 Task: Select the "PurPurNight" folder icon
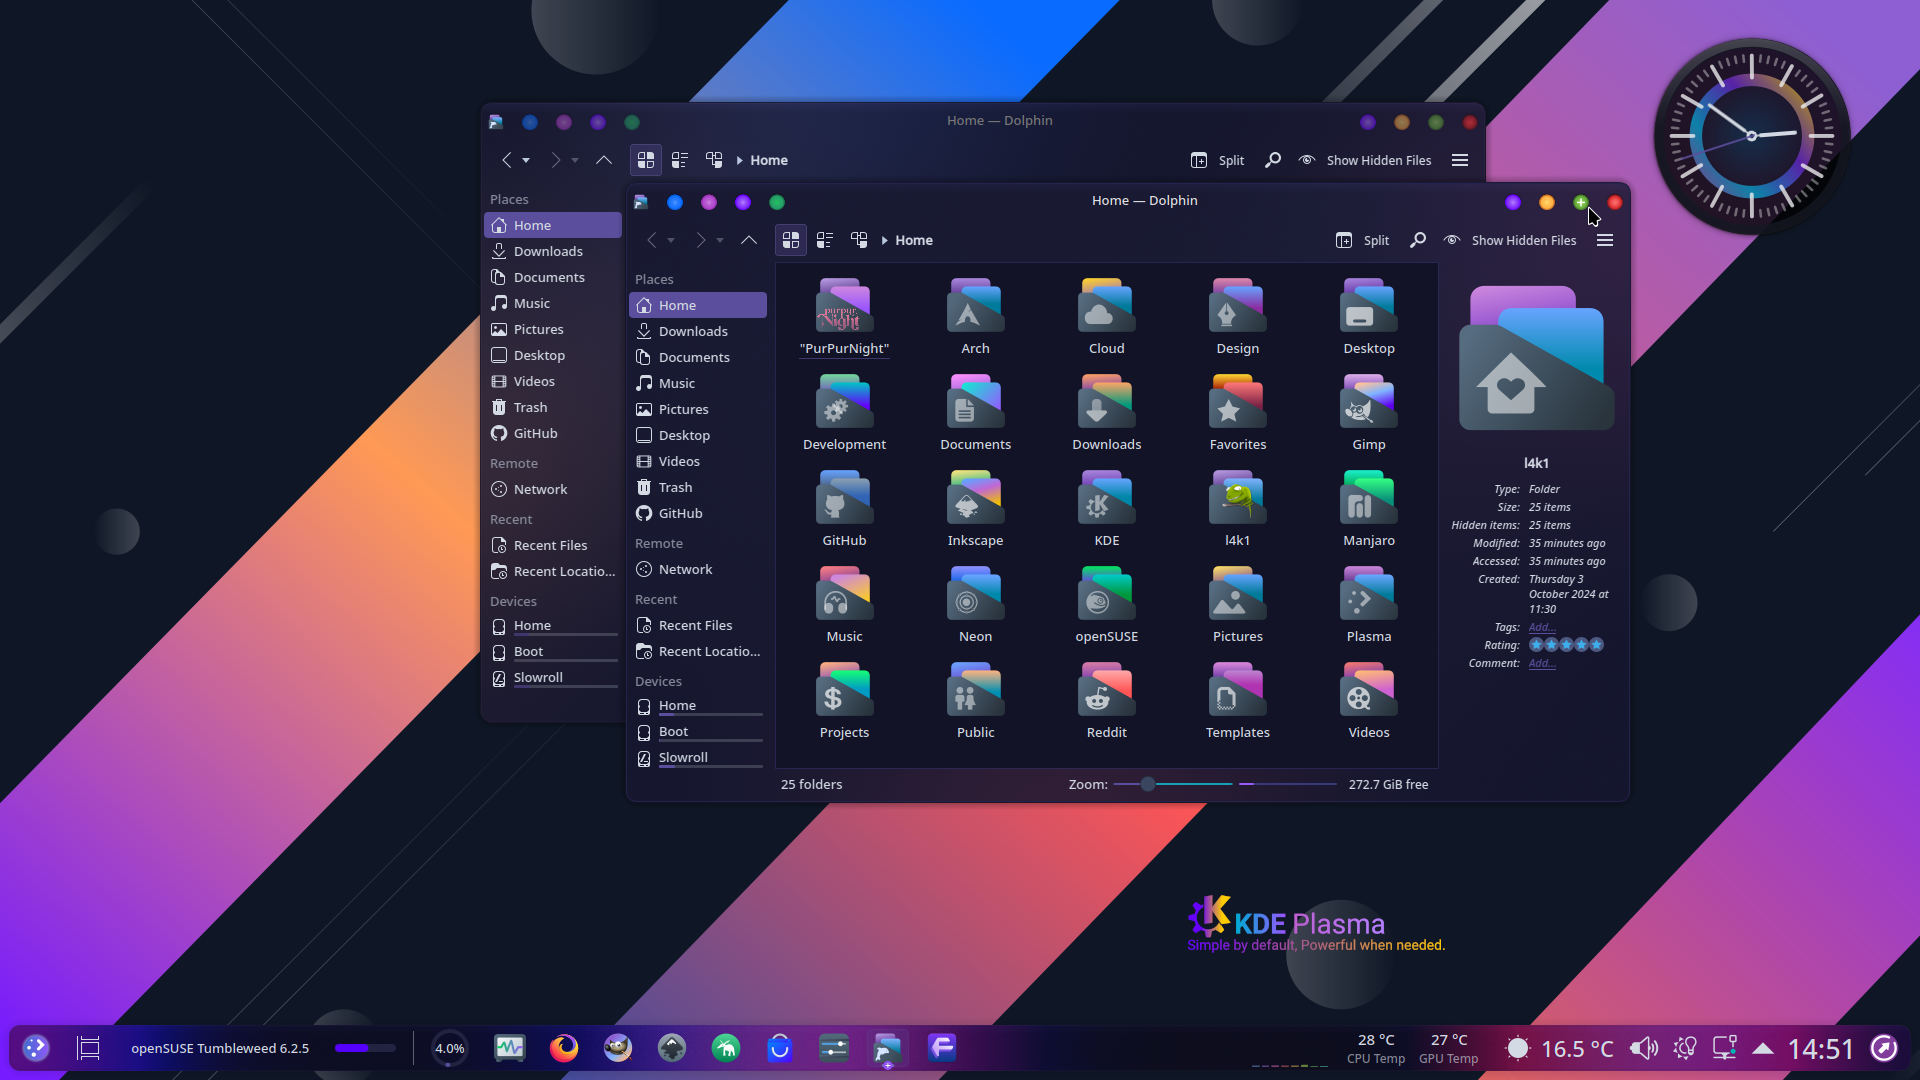click(x=844, y=307)
